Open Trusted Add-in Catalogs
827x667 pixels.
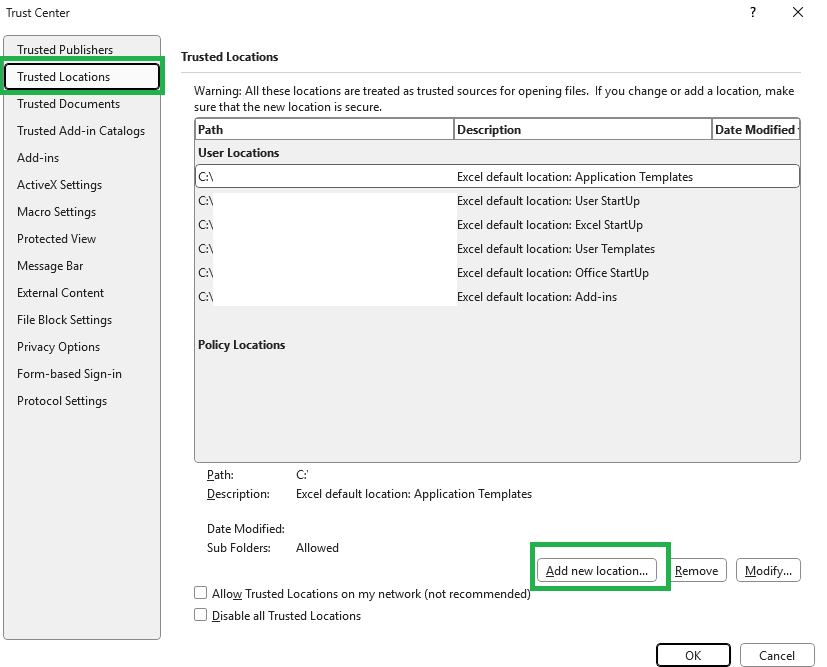coord(81,131)
